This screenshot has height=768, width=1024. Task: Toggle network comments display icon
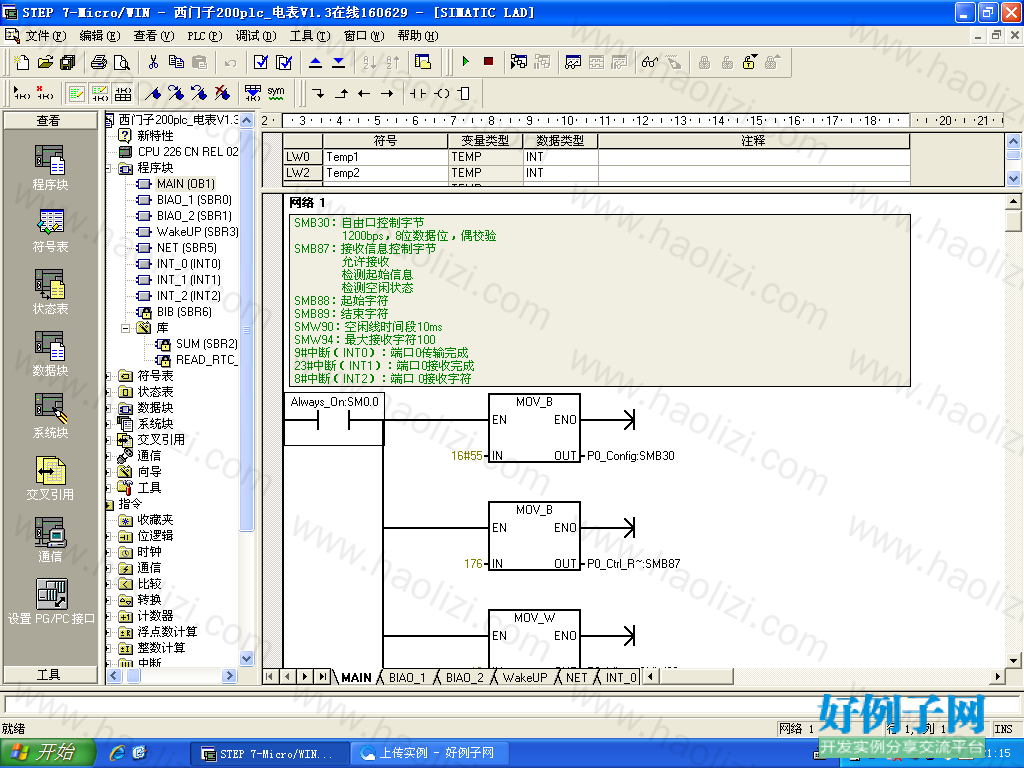100,93
